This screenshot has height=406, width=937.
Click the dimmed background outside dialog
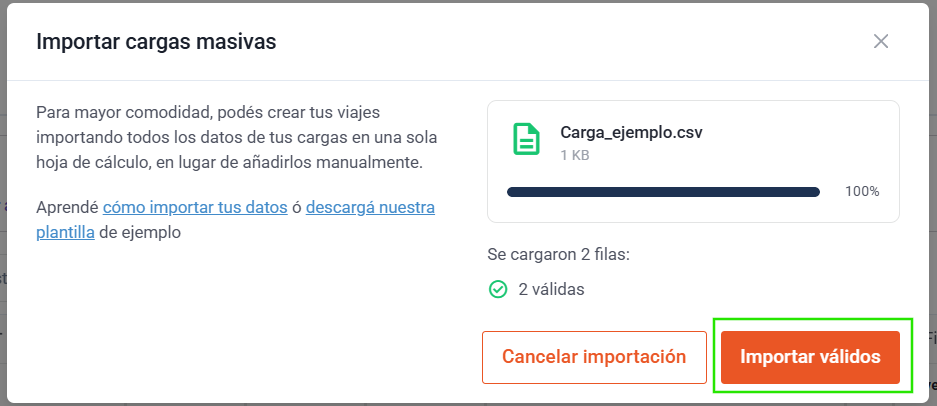click(x=932, y=179)
